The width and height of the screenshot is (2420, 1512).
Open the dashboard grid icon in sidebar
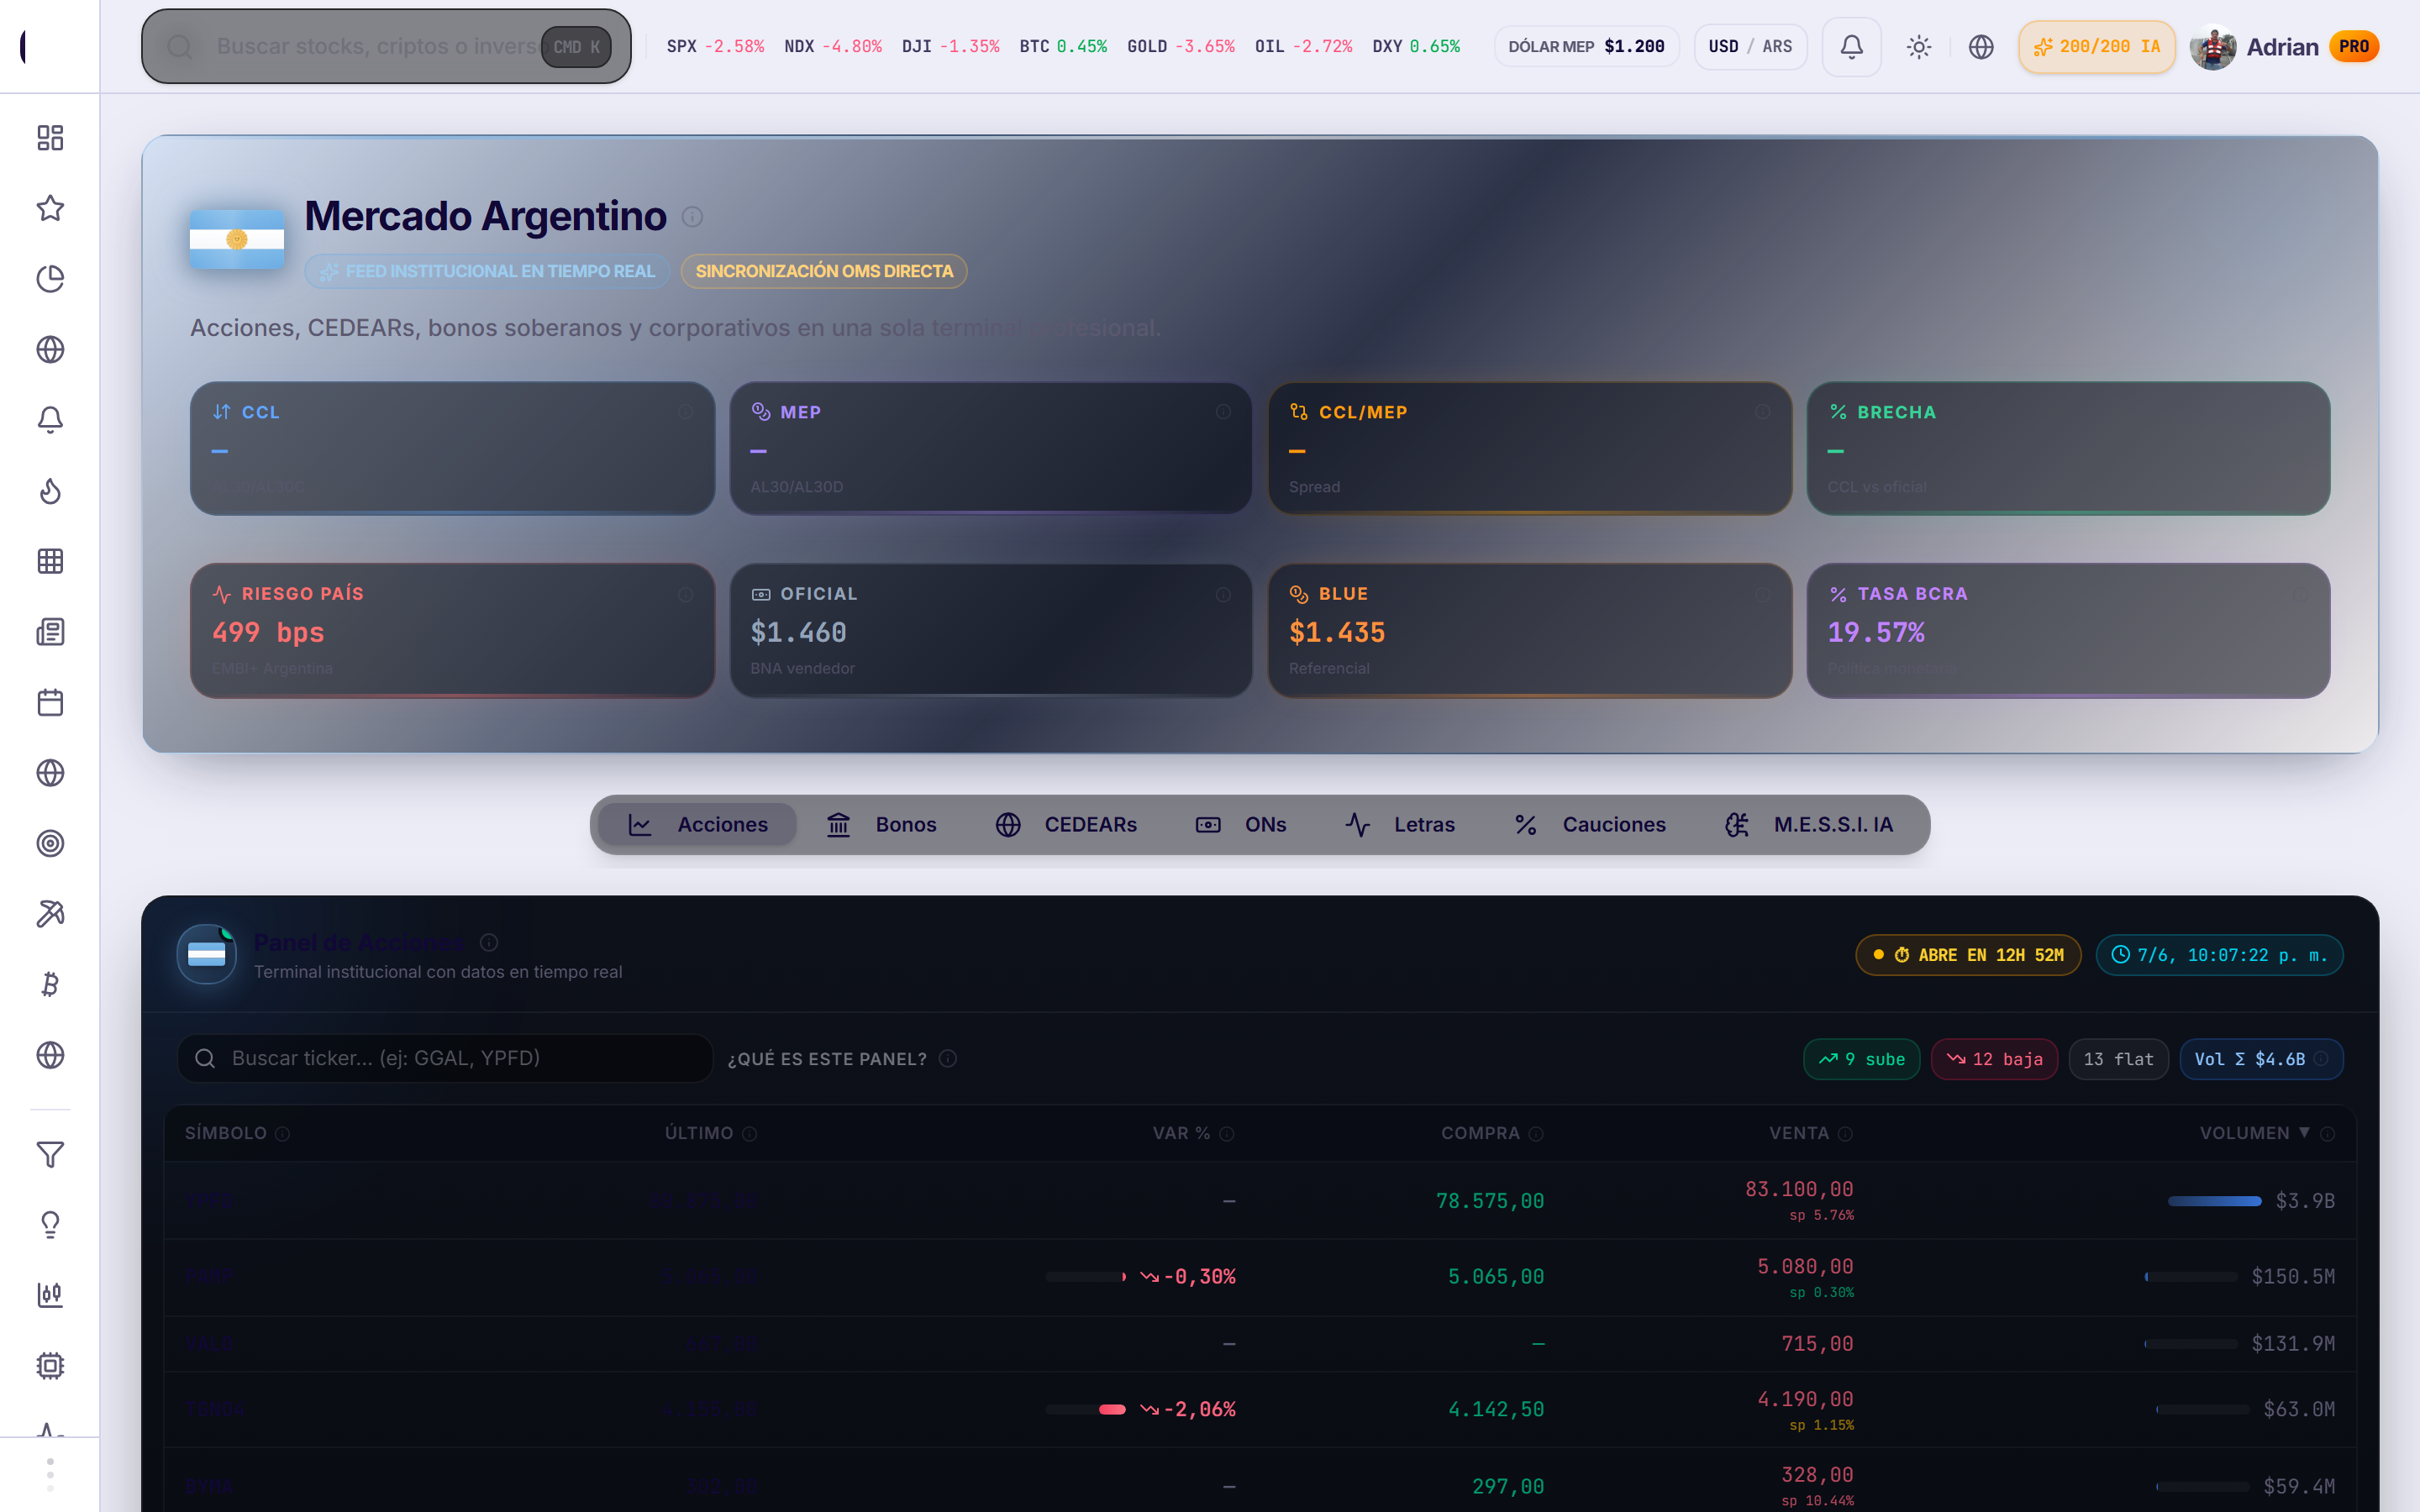[50, 138]
